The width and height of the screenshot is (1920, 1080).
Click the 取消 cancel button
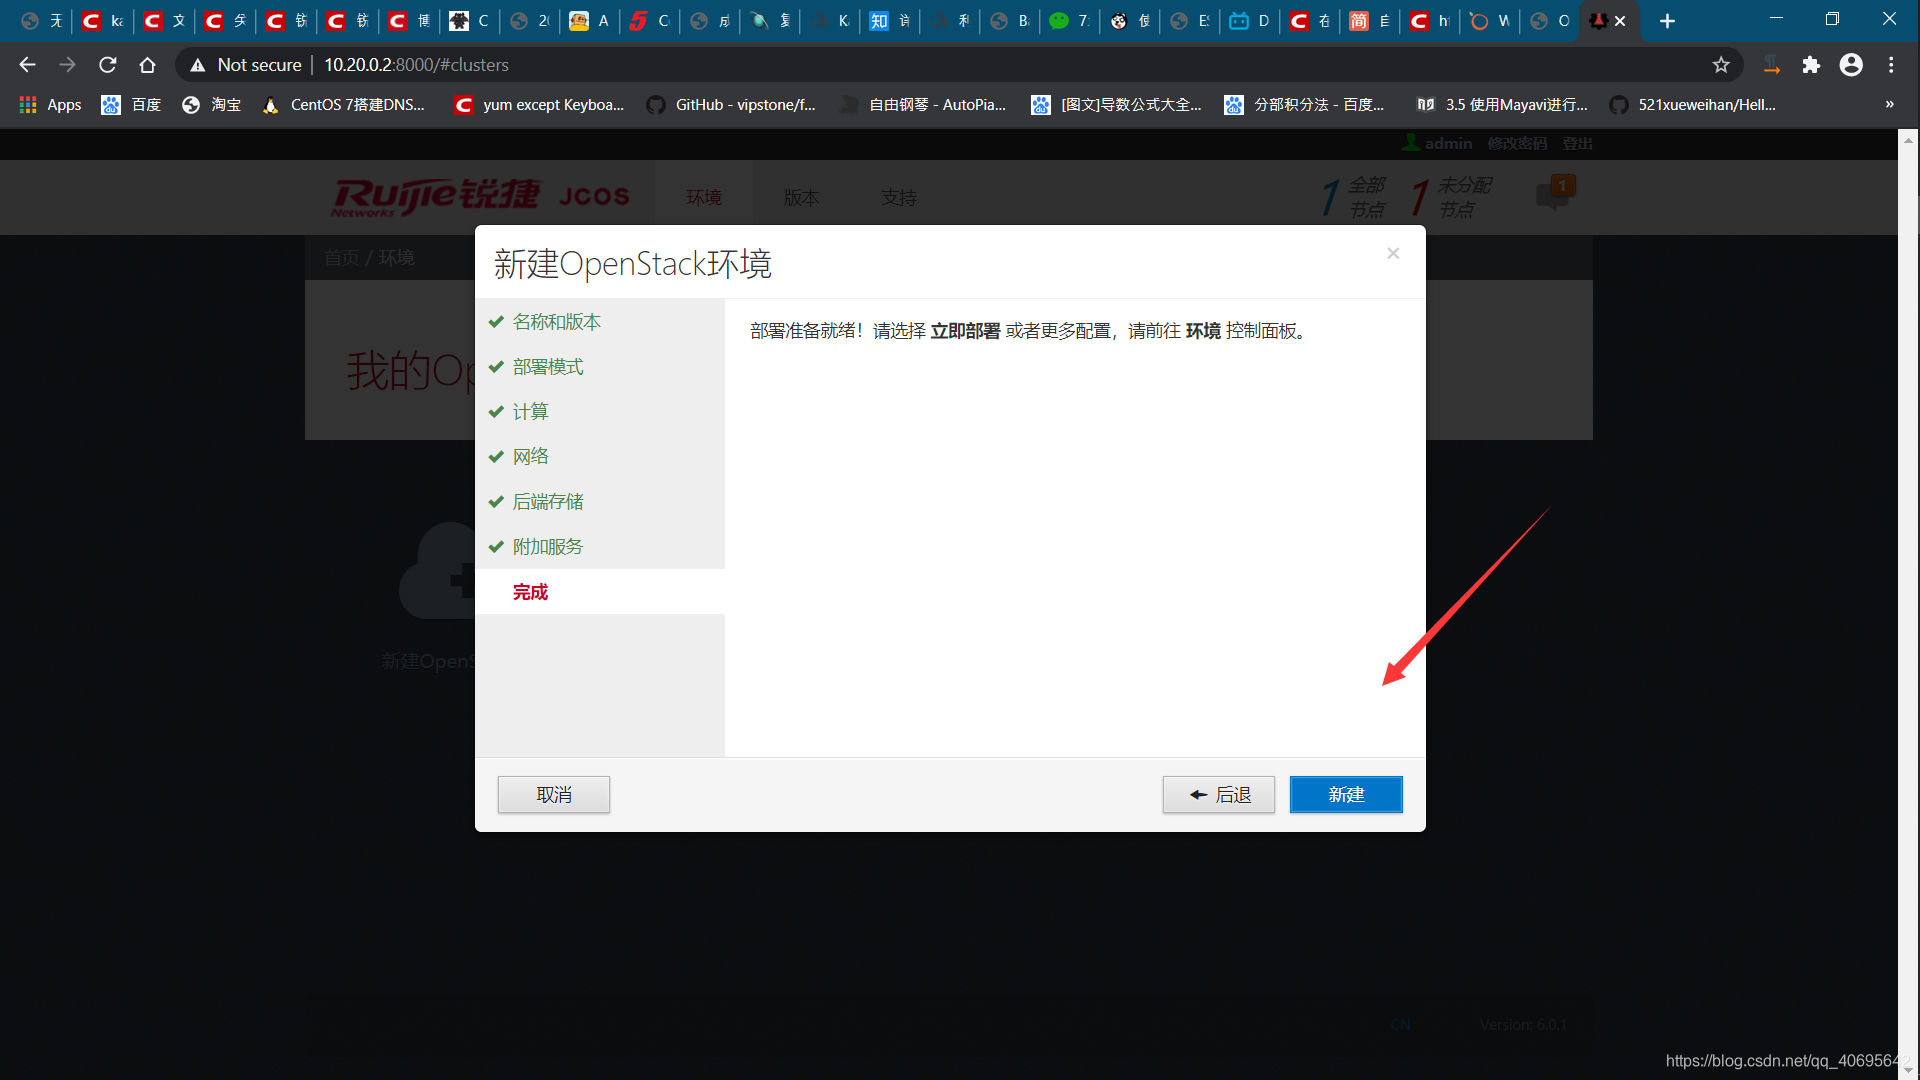pos(554,794)
